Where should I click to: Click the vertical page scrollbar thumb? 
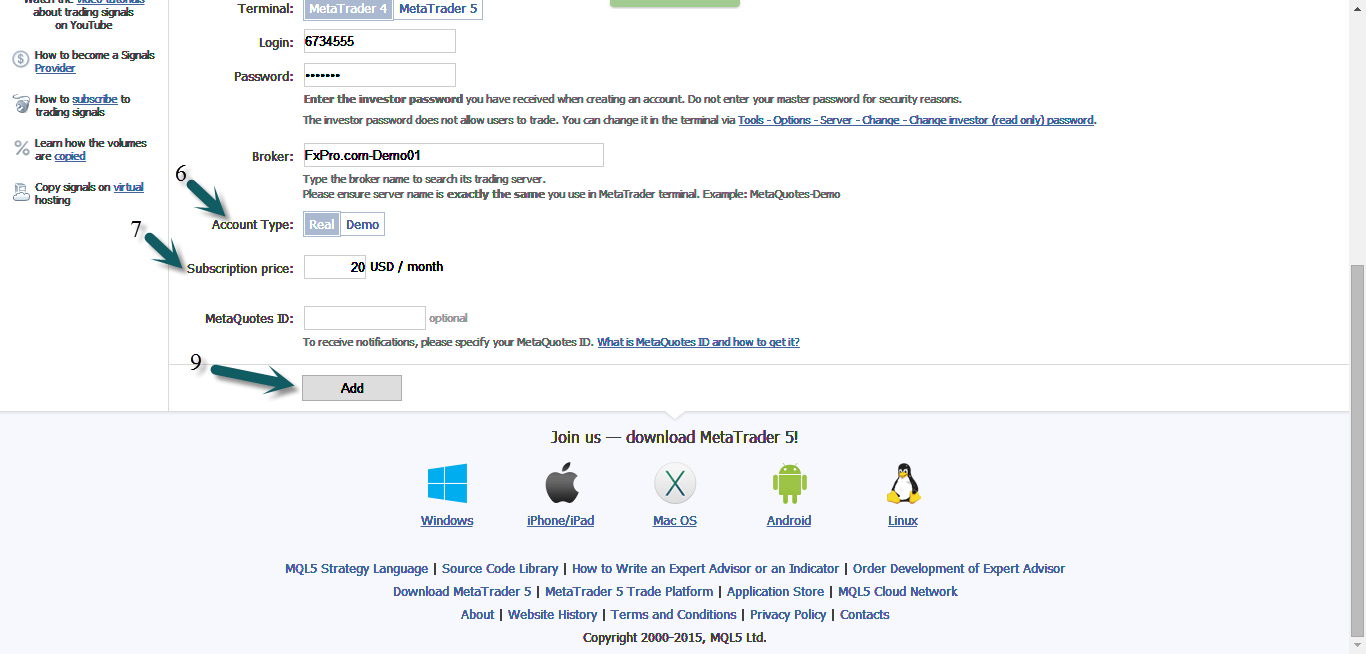click(1357, 450)
